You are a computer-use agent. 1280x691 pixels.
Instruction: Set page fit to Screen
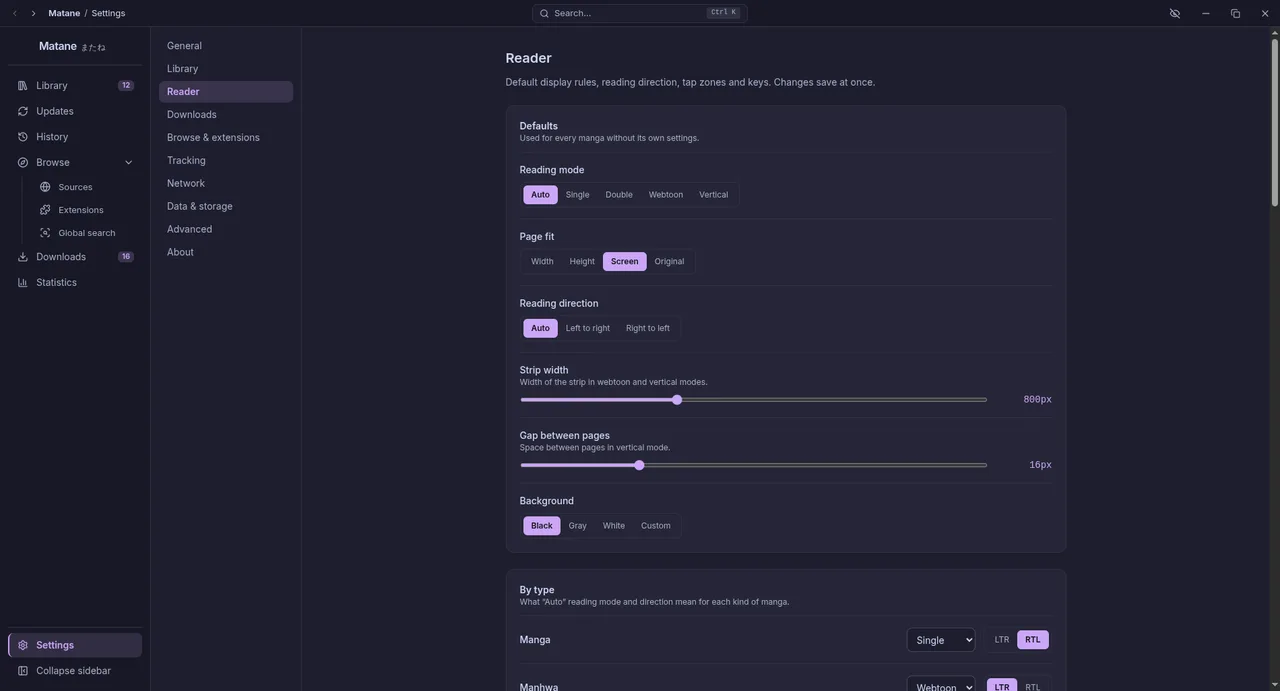[625, 262]
